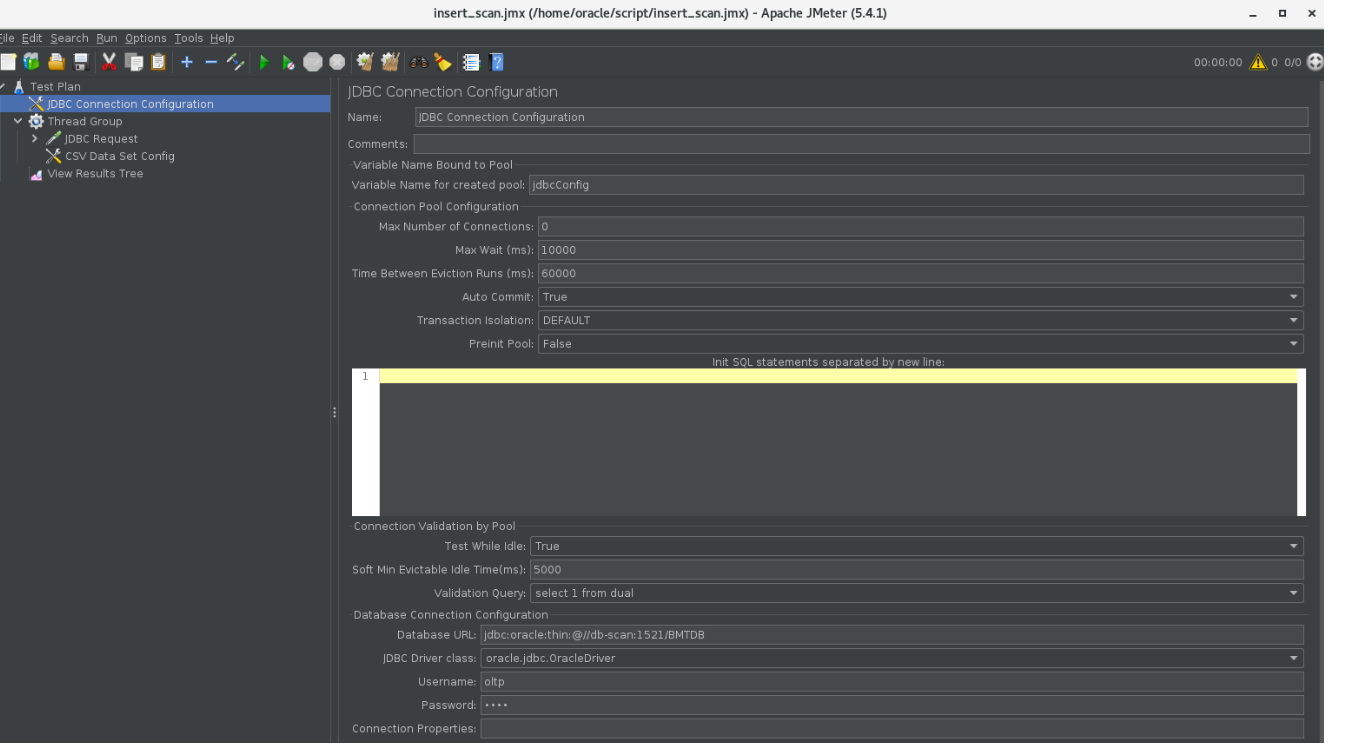Select the Test Plan node

point(55,87)
